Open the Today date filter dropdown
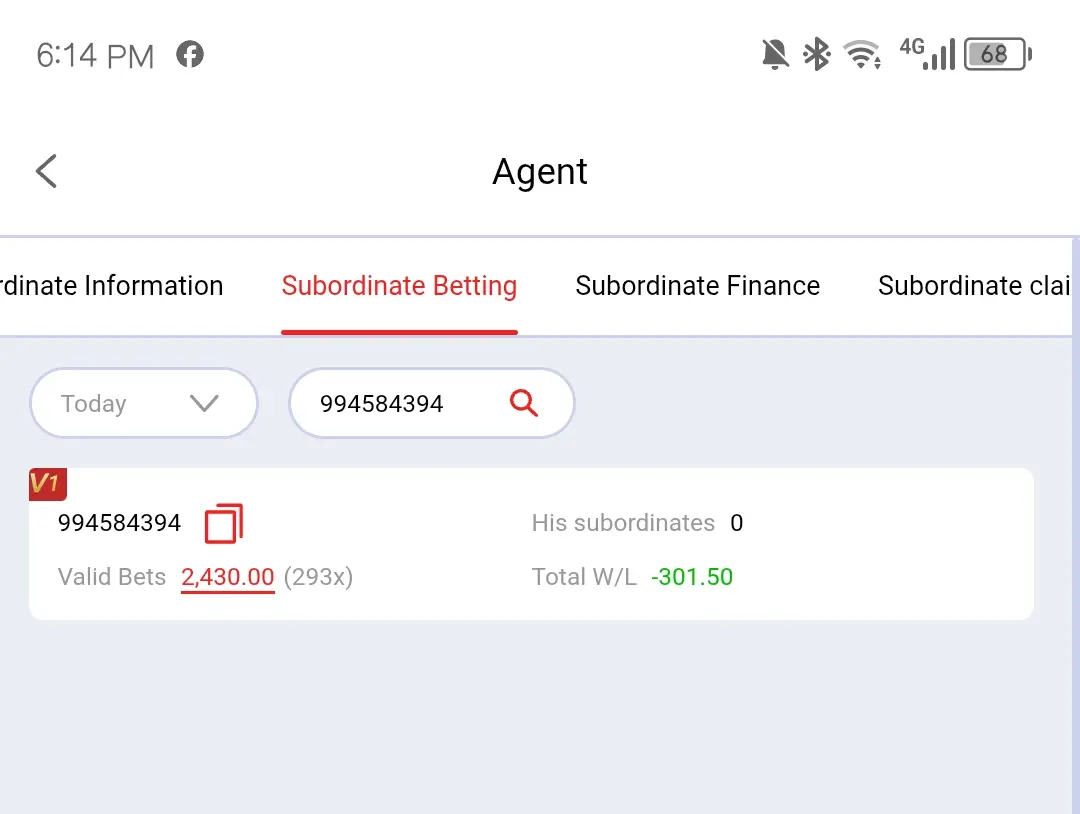This screenshot has width=1080, height=814. [144, 403]
